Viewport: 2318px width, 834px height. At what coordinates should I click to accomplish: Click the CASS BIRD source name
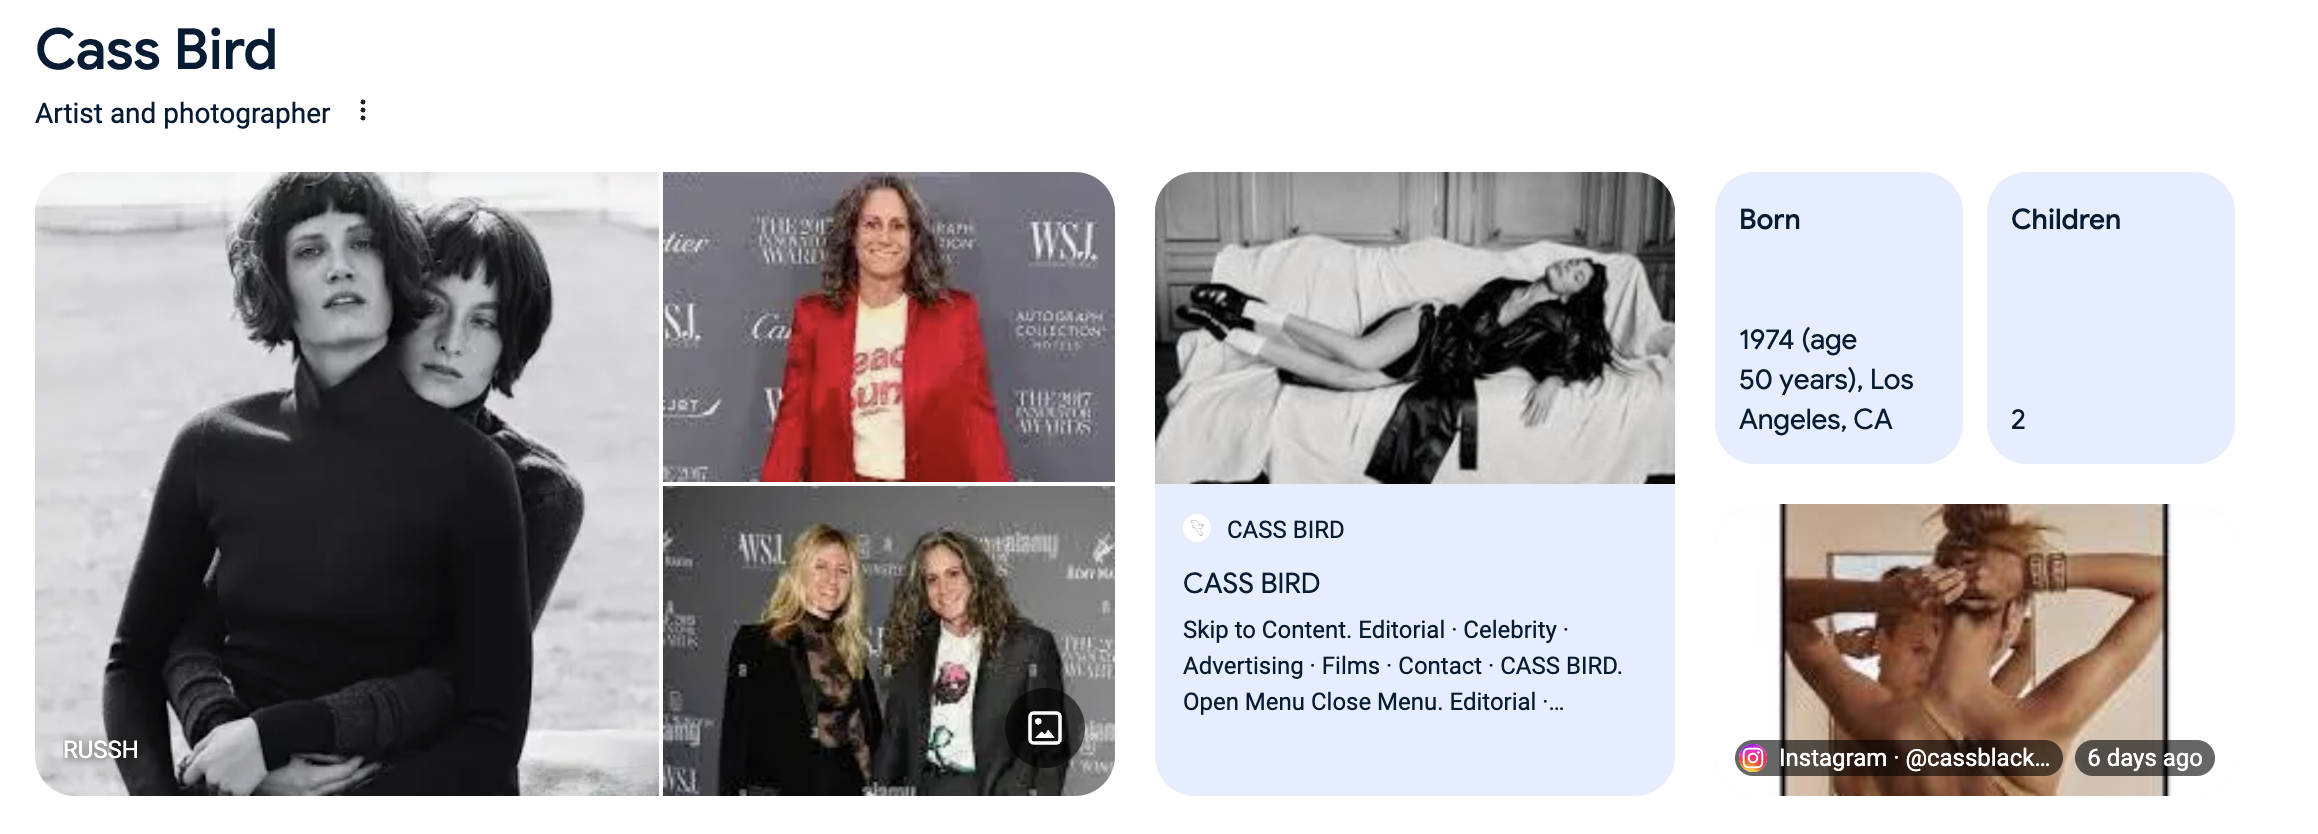click(1285, 530)
